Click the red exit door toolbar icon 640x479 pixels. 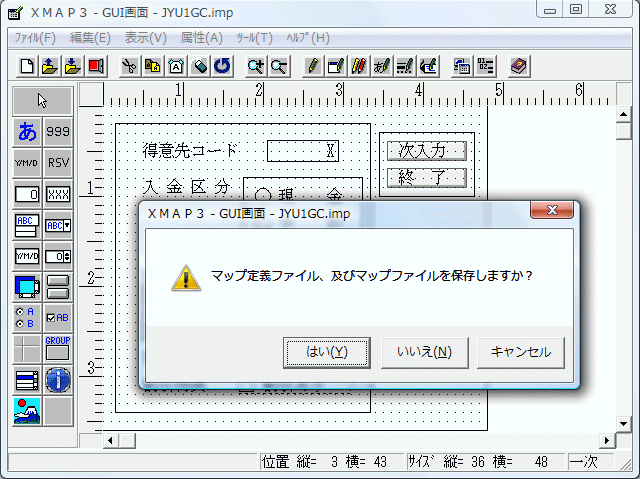96,66
